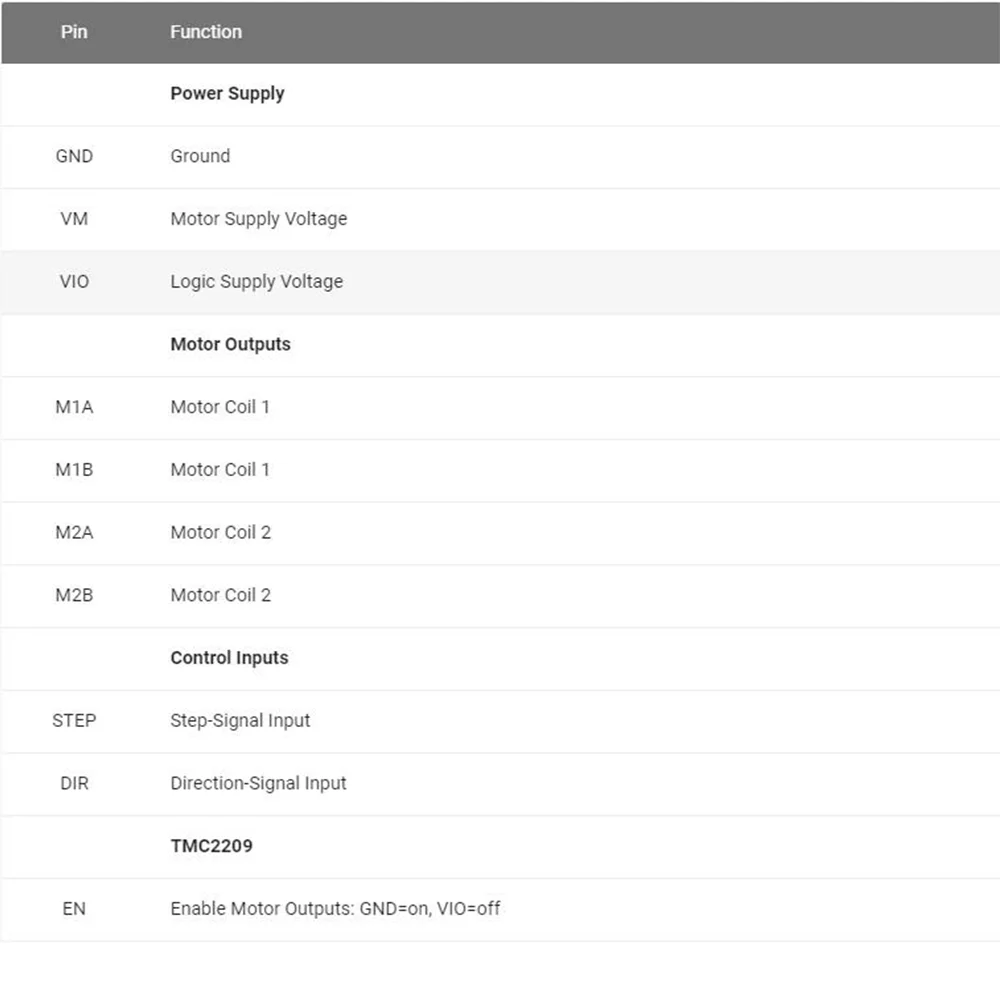Image resolution: width=1000 pixels, height=997 pixels.
Task: Select Logic Supply Voltage description
Action: 256,282
